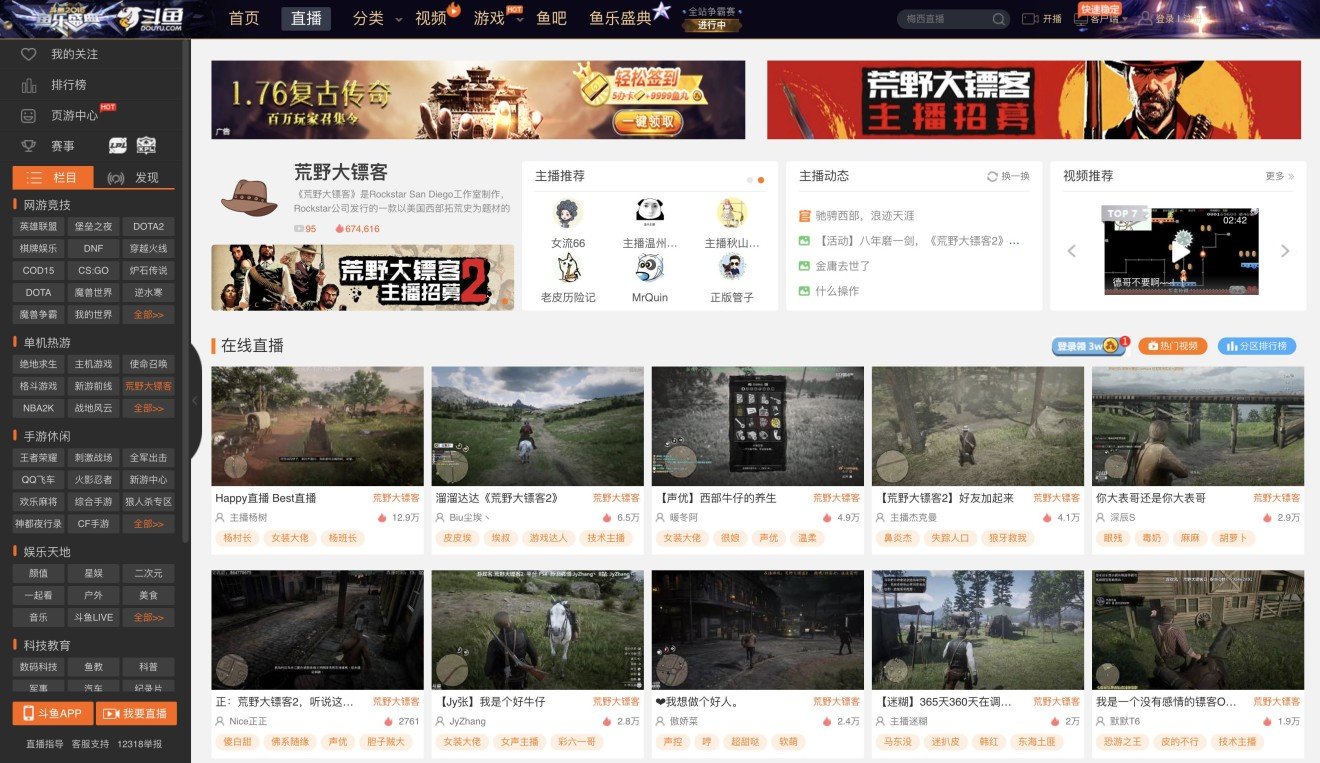Switch to the 发现 sidebar tab

tap(134, 177)
